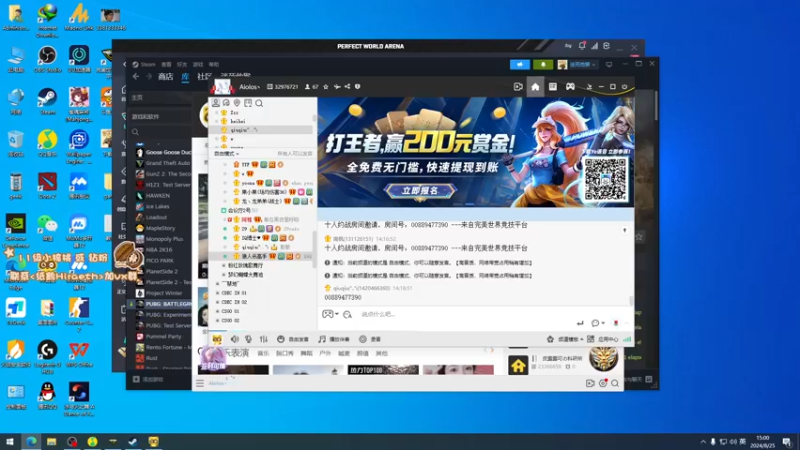Image resolution: width=800 pixels, height=450 pixels.
Task: Click the star favorite icon beside channel member count
Action: (326, 87)
